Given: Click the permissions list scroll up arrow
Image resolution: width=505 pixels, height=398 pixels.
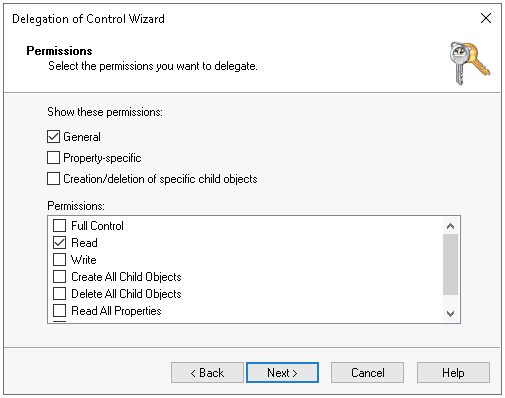Looking at the screenshot, I should coord(450,226).
